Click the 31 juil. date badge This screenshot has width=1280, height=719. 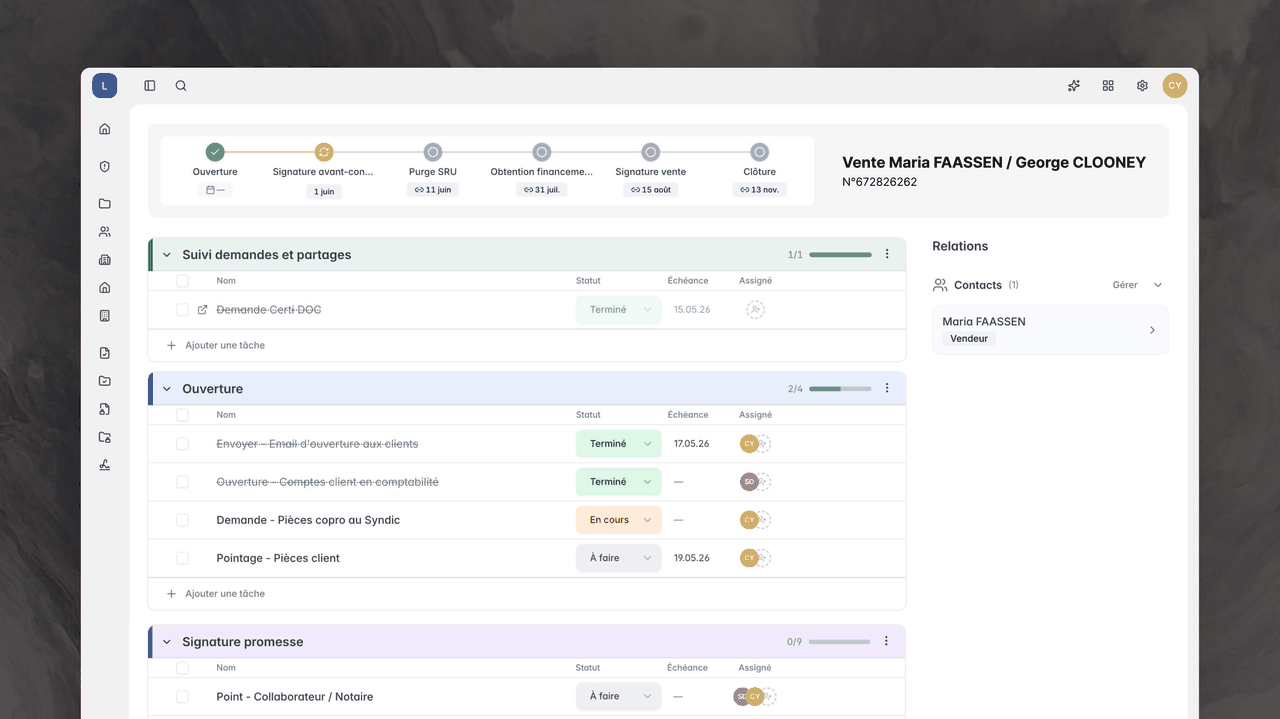click(x=542, y=189)
